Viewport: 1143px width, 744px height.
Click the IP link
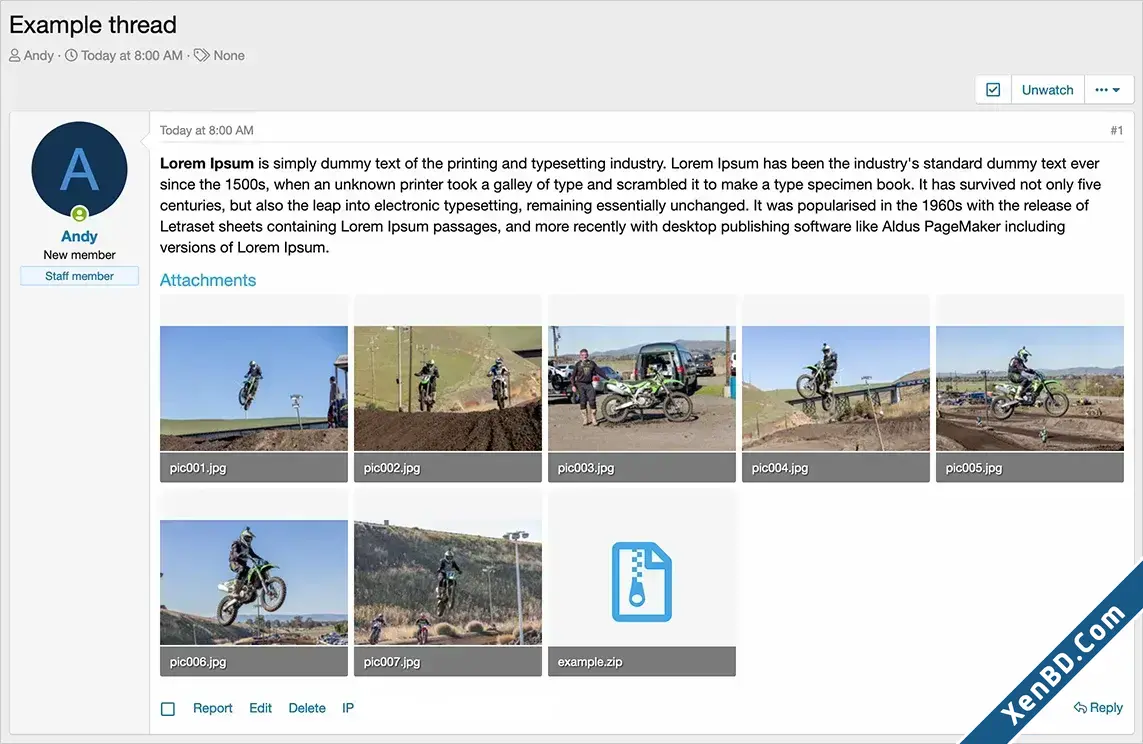348,708
